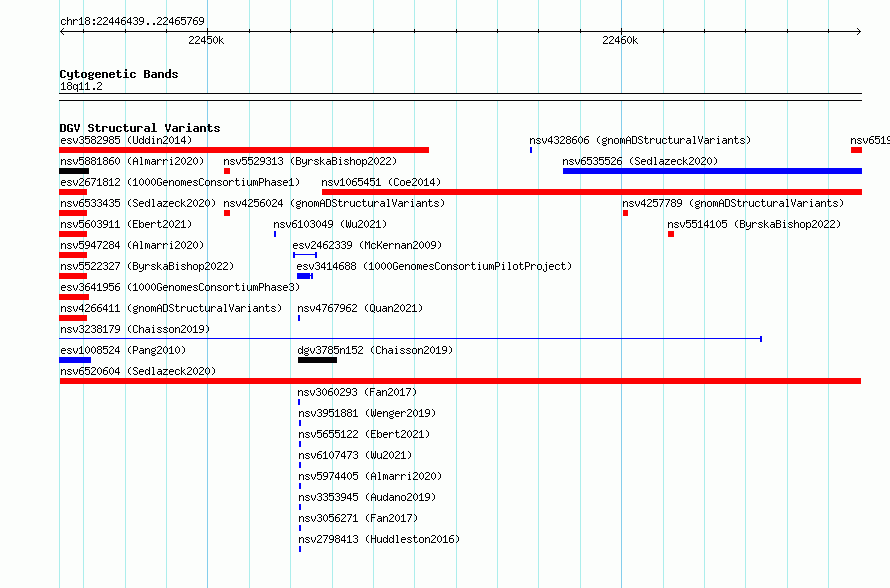890x588 pixels.
Task: Open esv1008524 (Pang2010) variant
Action: tap(123, 350)
